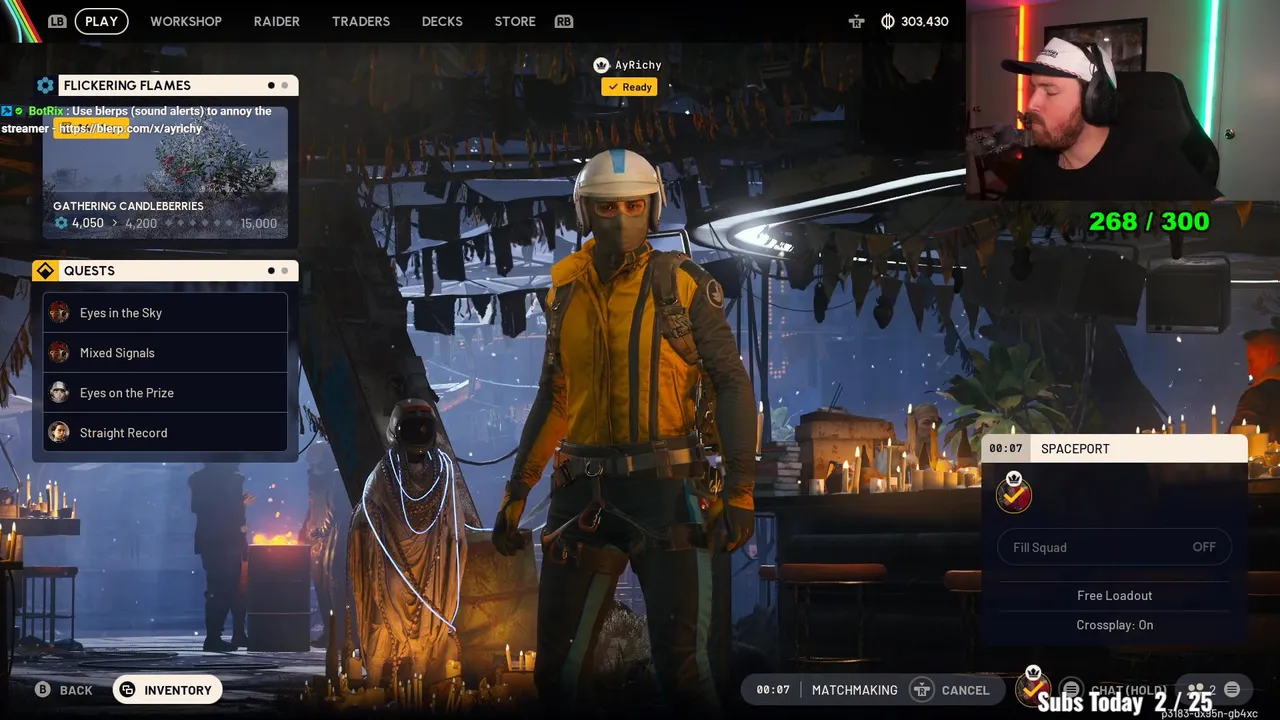
Task: Open the Gathering Candleberries event thumbnail
Action: [165, 172]
